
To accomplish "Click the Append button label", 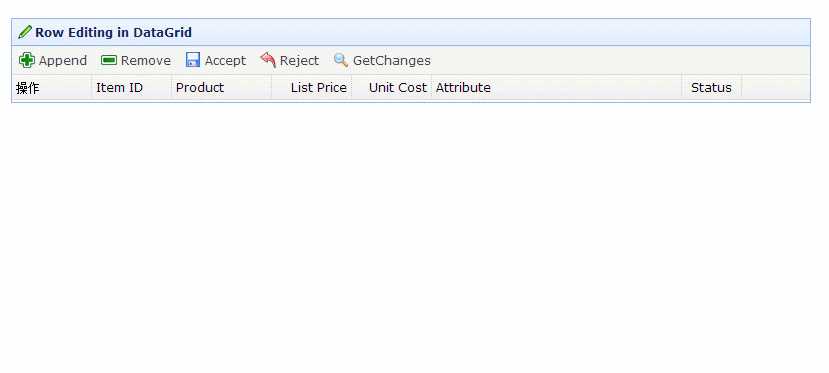I will pyautogui.click(x=63, y=61).
